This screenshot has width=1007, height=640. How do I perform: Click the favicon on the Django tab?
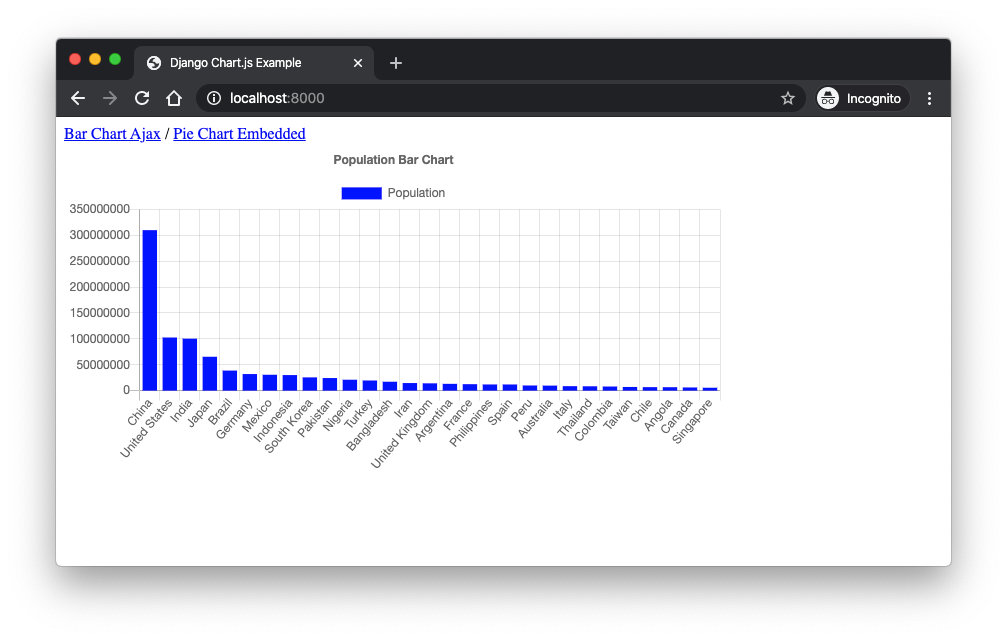[153, 62]
